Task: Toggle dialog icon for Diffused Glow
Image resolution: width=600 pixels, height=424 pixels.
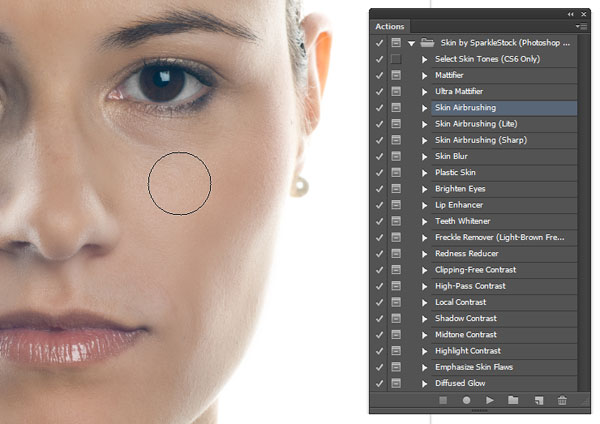Action: click(396, 383)
